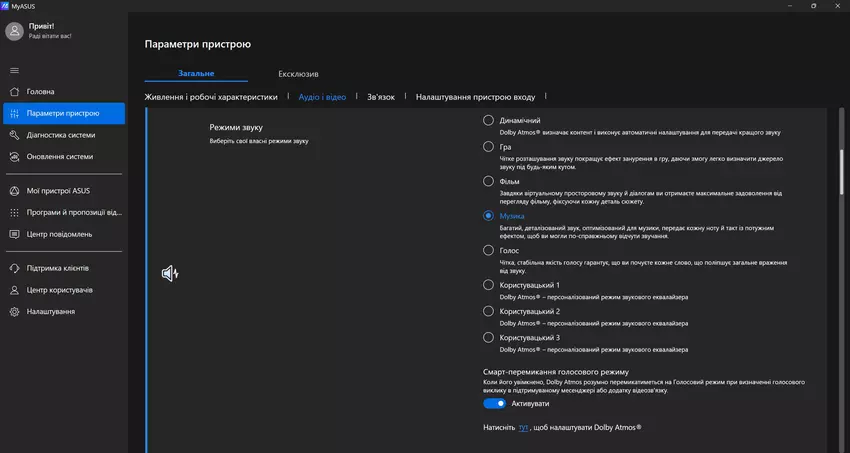Choose the Фільм sound mode
850x453 pixels.
tap(488, 181)
